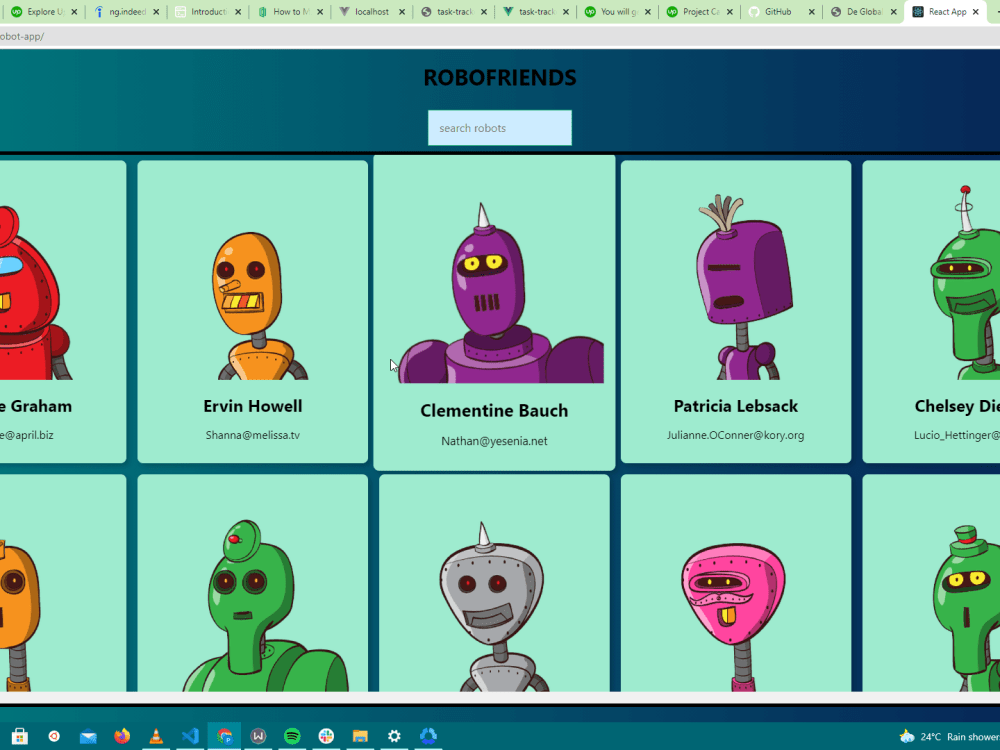Open File Explorer from taskbar

[x=360, y=736]
